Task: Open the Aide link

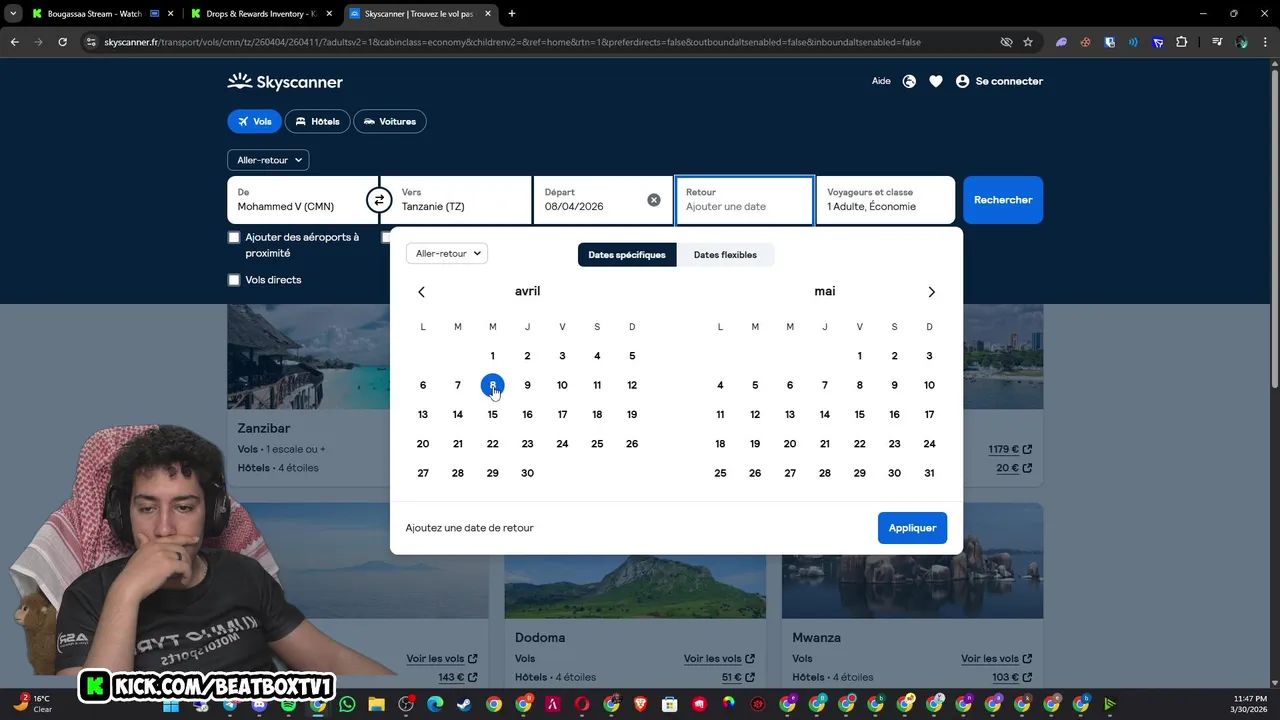Action: pos(881,81)
